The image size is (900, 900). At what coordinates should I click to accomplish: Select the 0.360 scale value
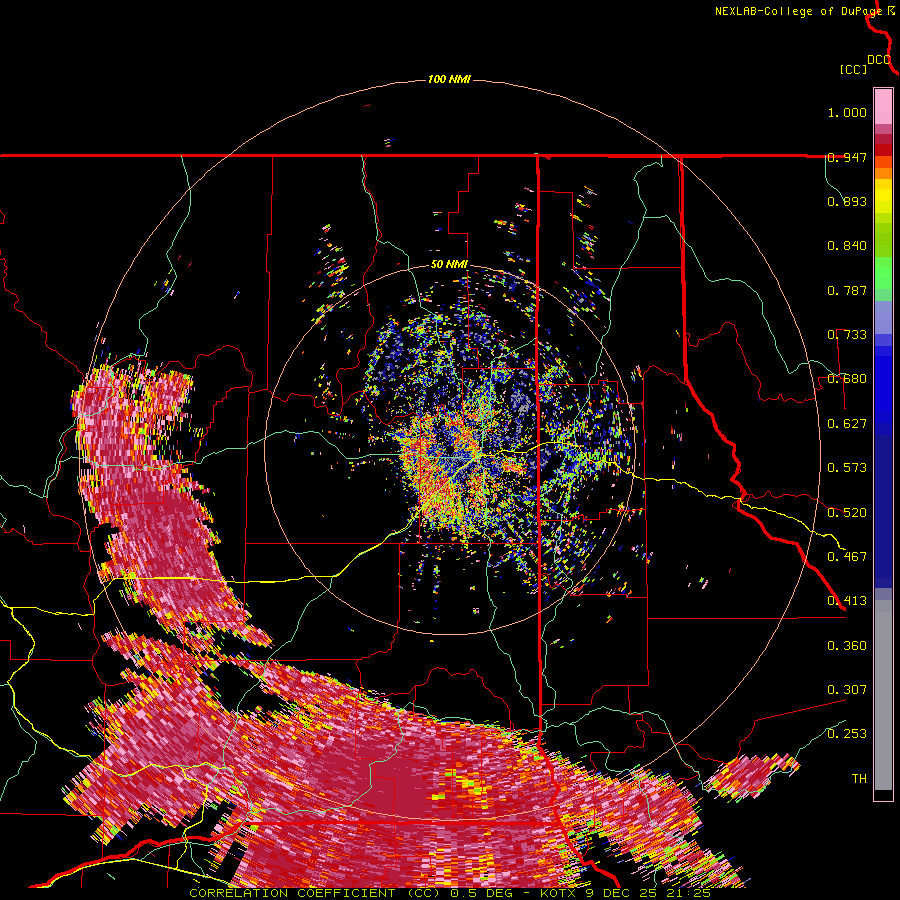pyautogui.click(x=847, y=646)
